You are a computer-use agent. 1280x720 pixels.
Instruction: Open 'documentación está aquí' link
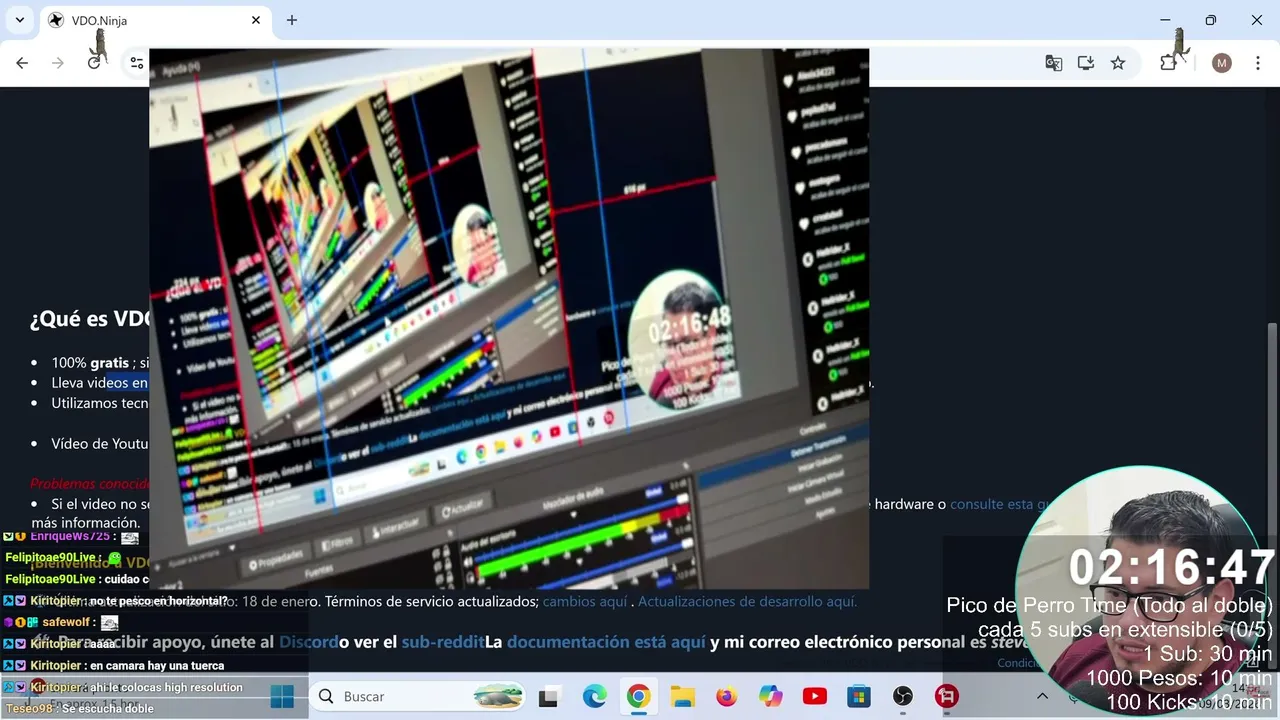coord(606,642)
